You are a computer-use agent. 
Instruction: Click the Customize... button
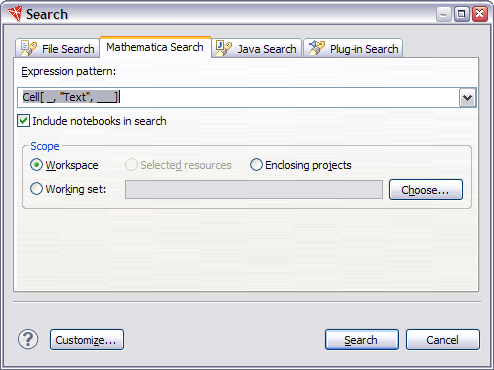pos(87,340)
